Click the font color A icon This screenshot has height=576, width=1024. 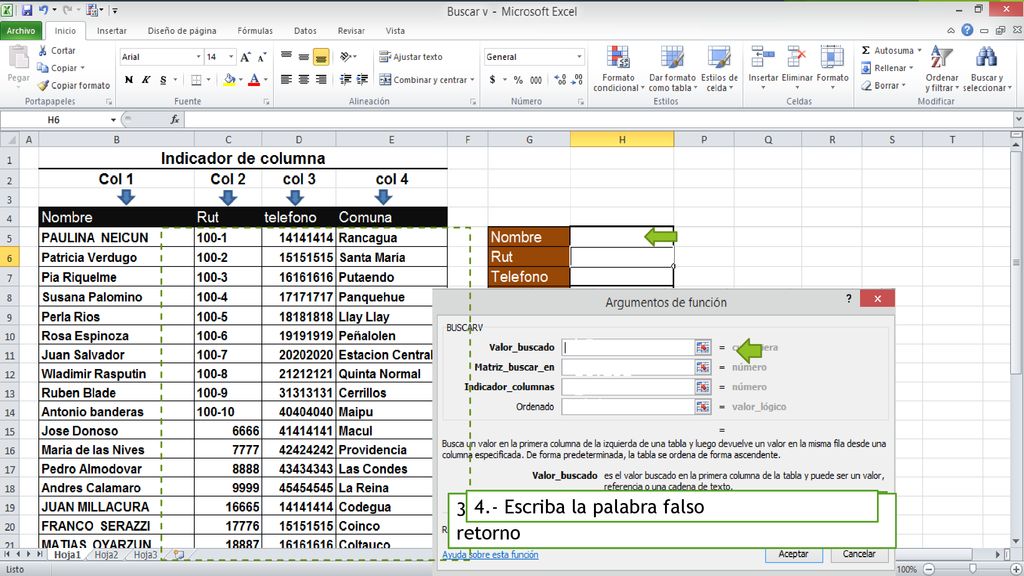[x=254, y=80]
